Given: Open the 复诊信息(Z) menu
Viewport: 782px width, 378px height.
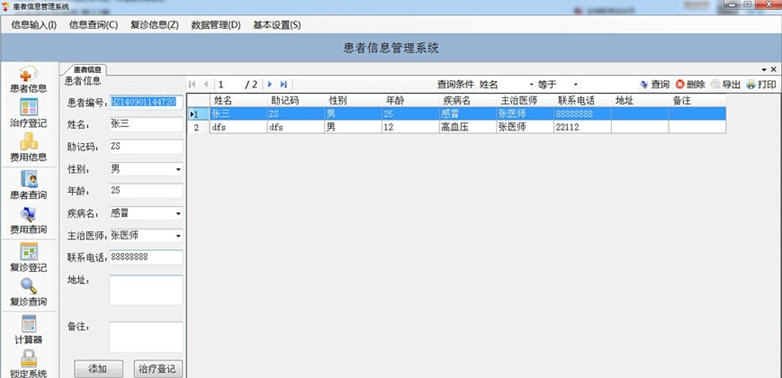Looking at the screenshot, I should (155, 25).
